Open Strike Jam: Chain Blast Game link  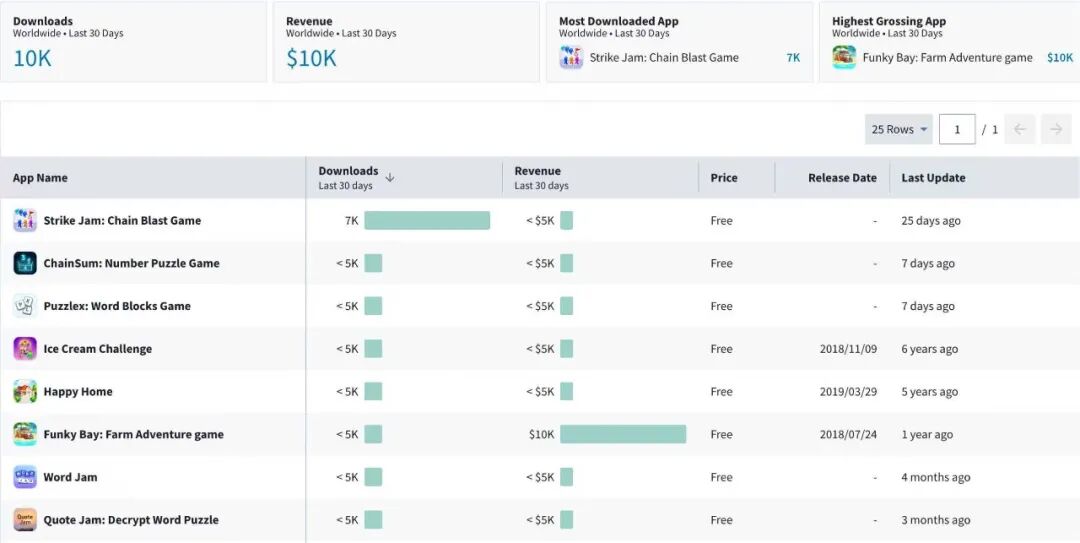point(122,221)
